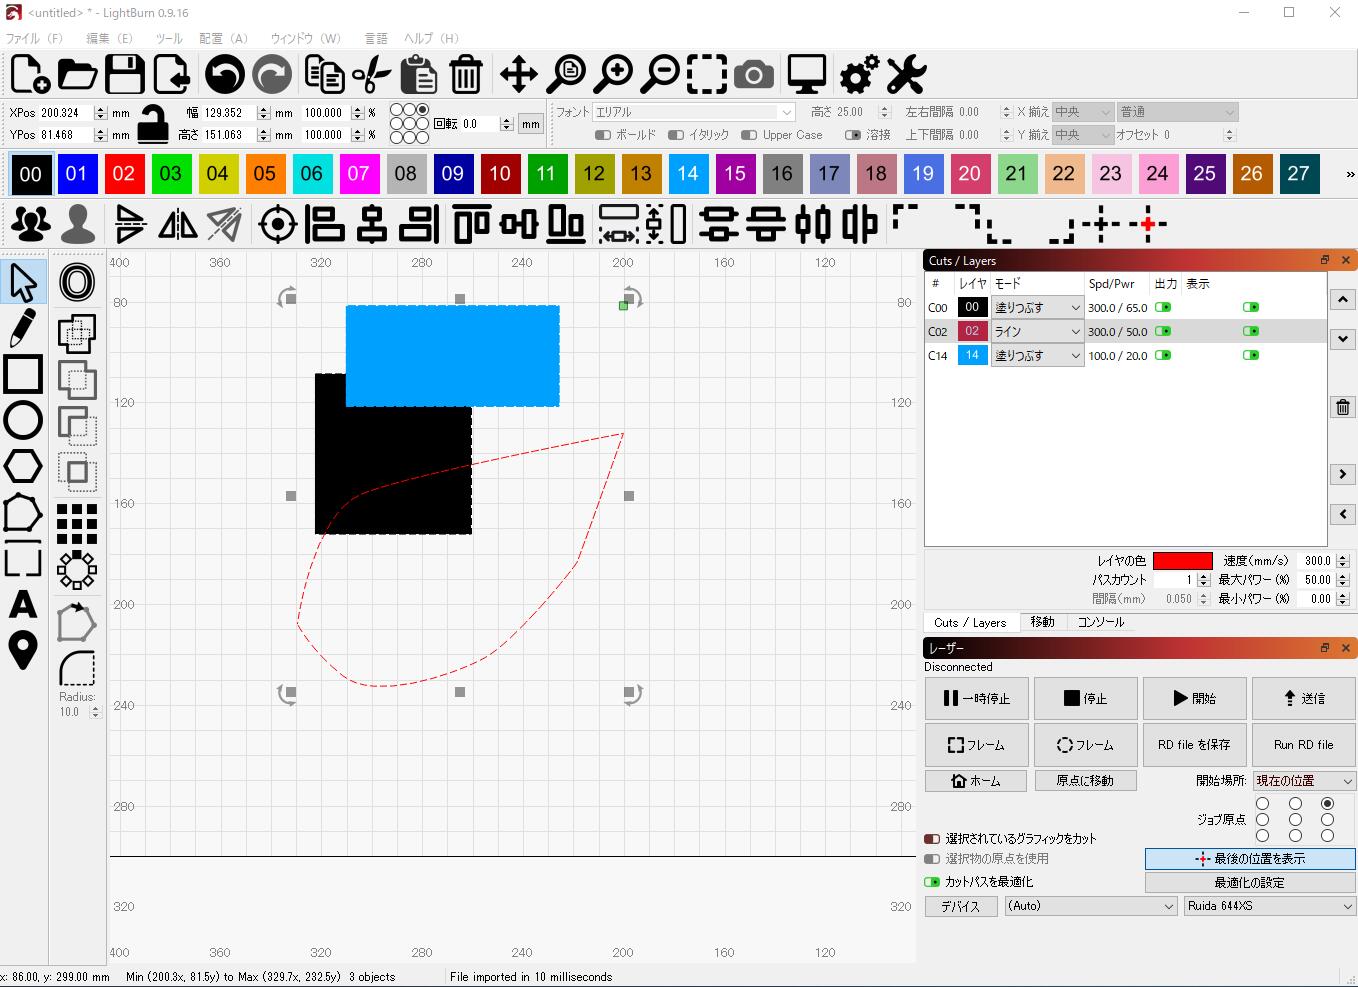The width and height of the screenshot is (1358, 987).
Task: Click the Flip horizontal mirror icon
Action: click(178, 224)
